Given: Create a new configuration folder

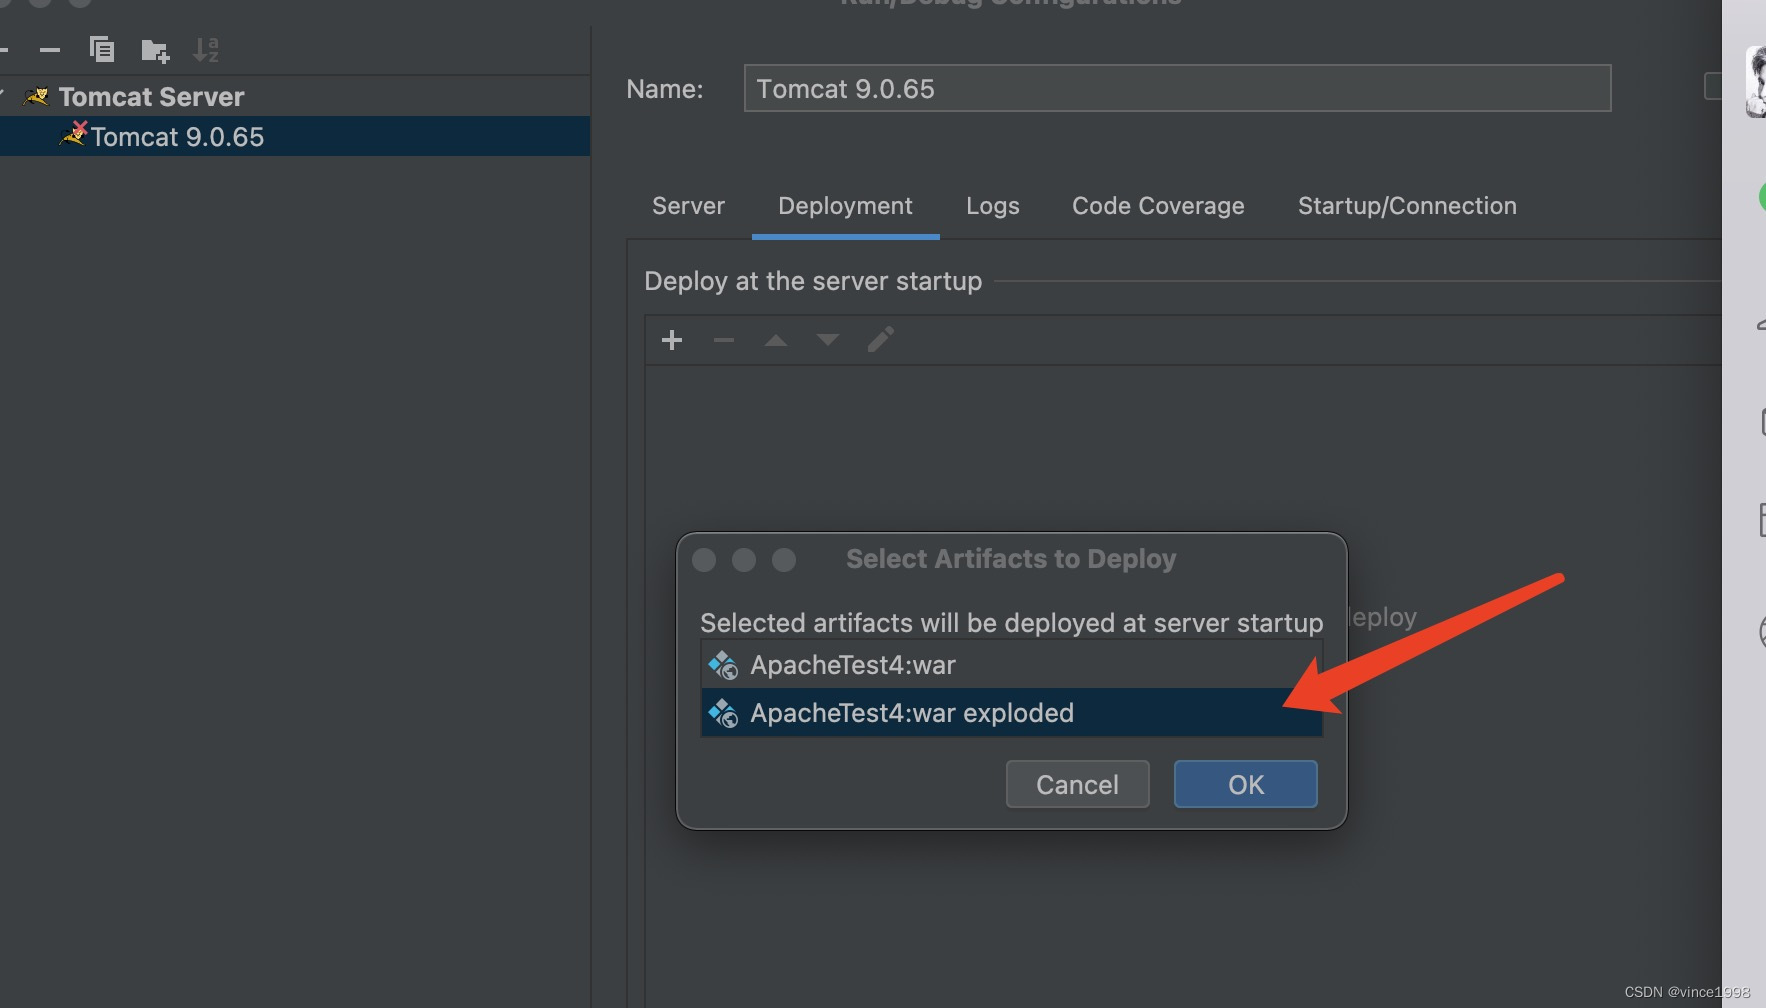Looking at the screenshot, I should pyautogui.click(x=155, y=50).
